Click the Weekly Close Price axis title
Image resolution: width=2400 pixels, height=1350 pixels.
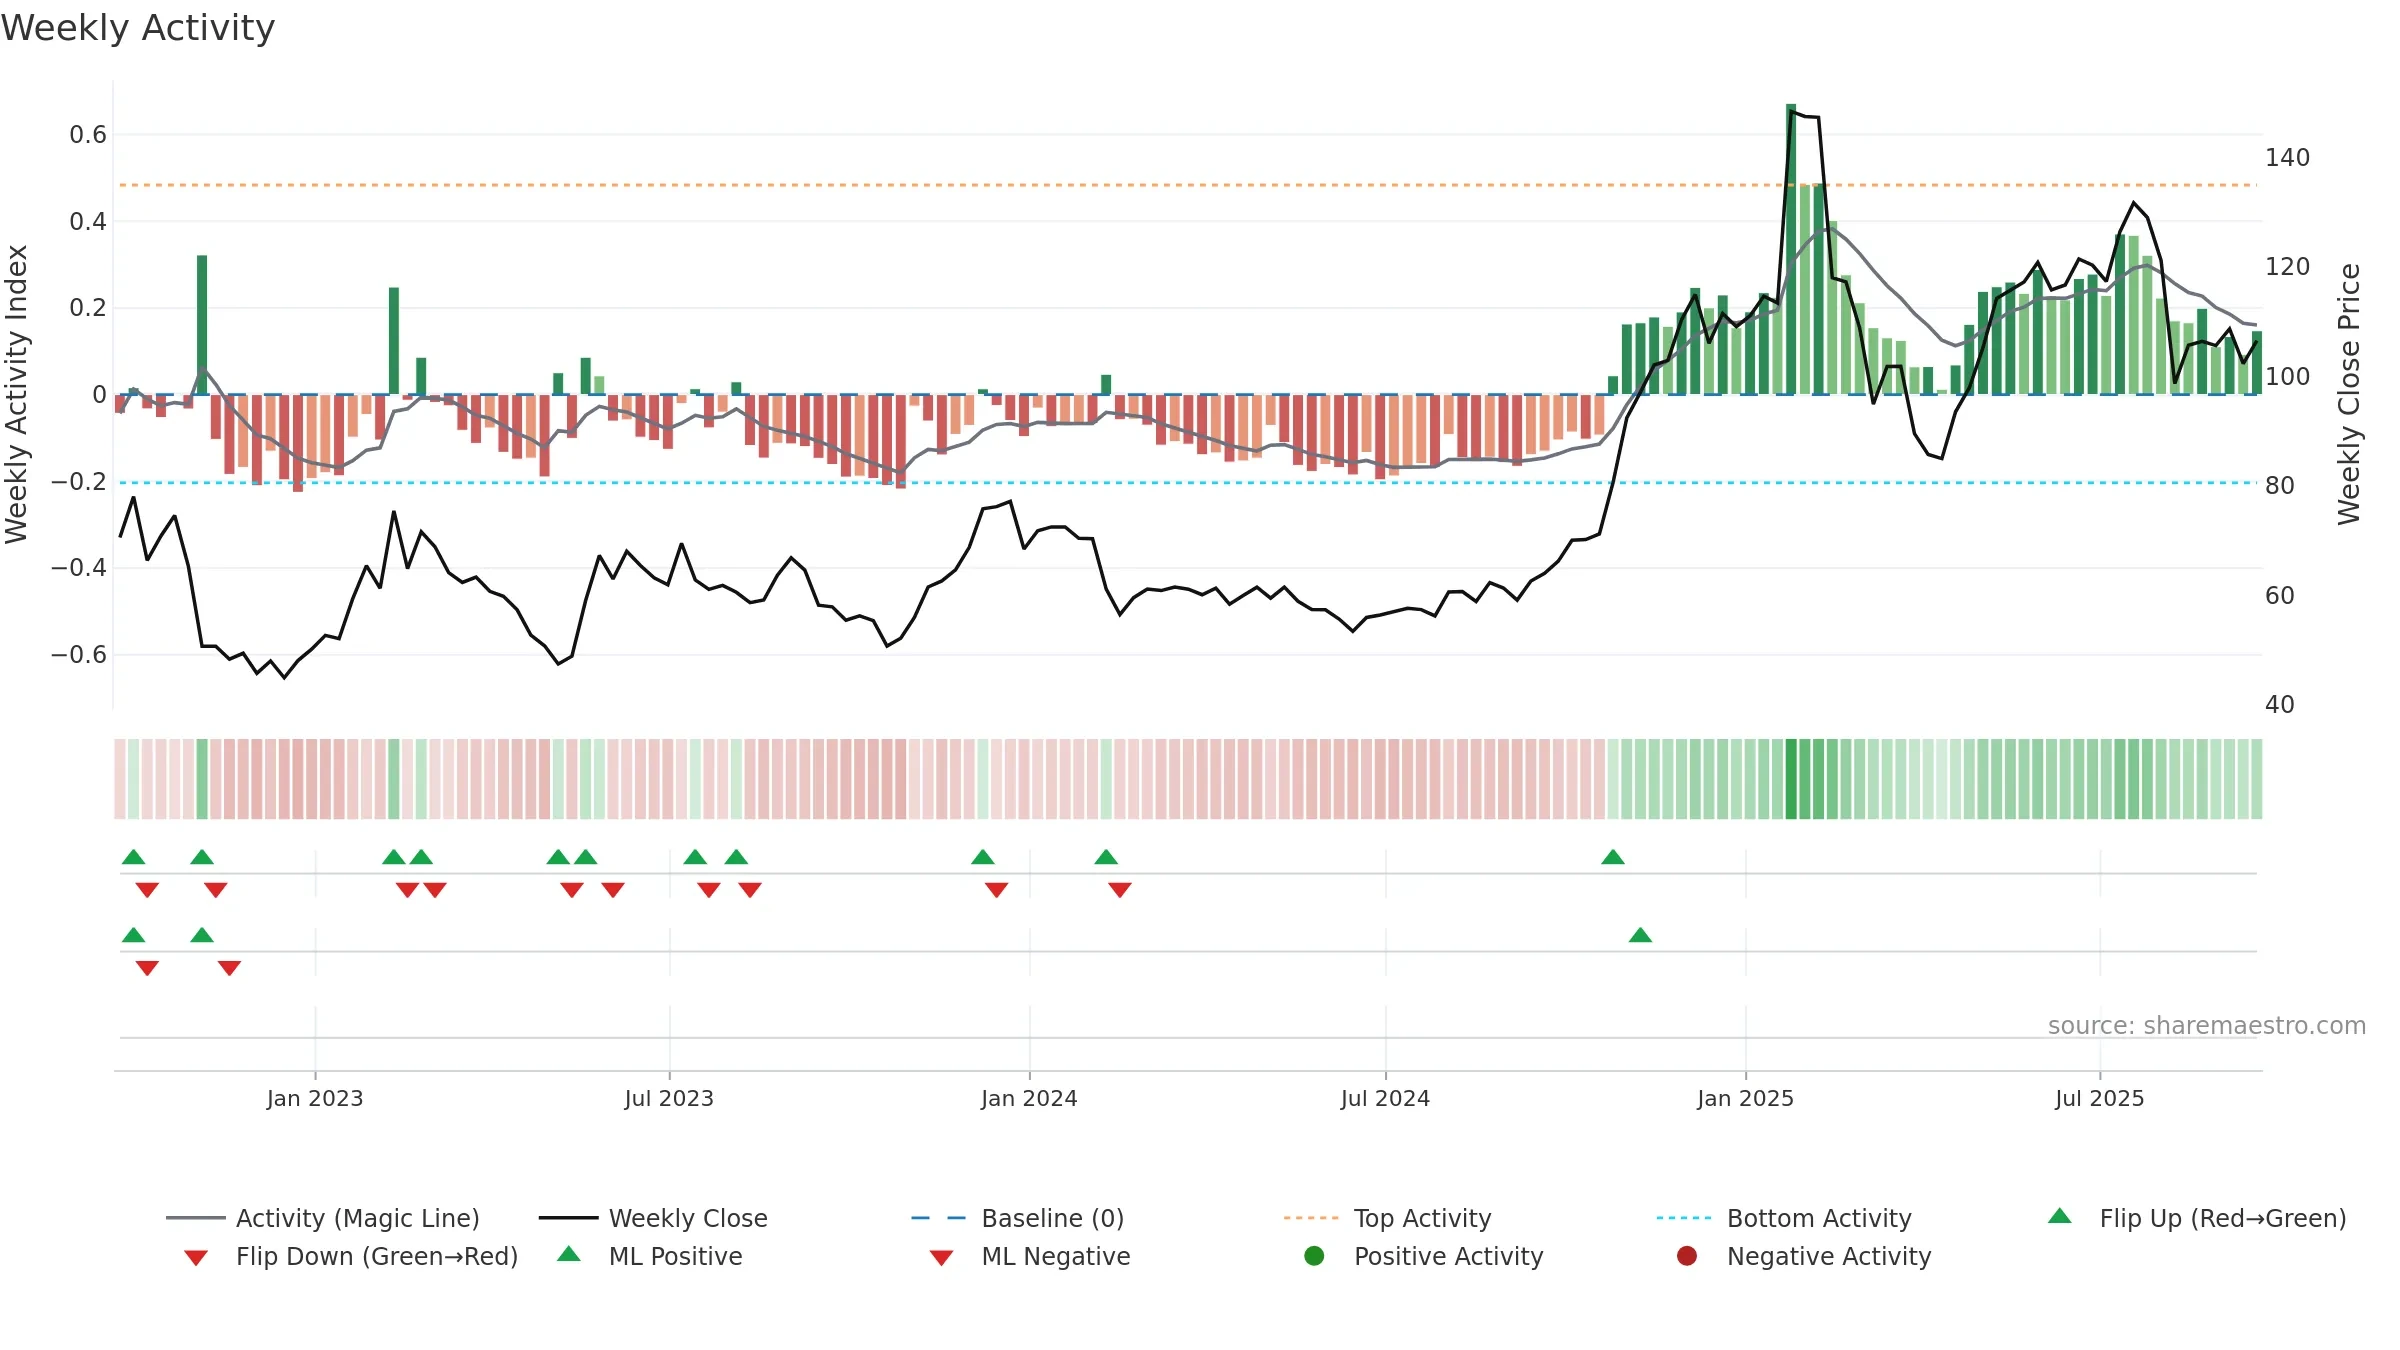coord(2349,394)
